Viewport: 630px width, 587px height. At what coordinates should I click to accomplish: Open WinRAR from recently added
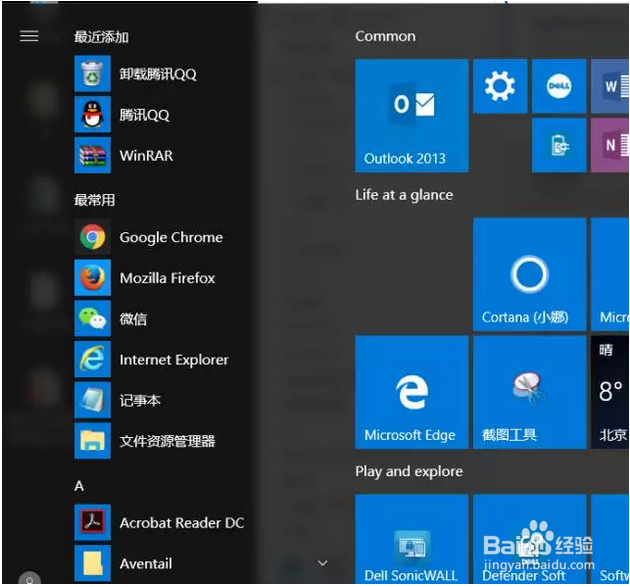point(92,155)
